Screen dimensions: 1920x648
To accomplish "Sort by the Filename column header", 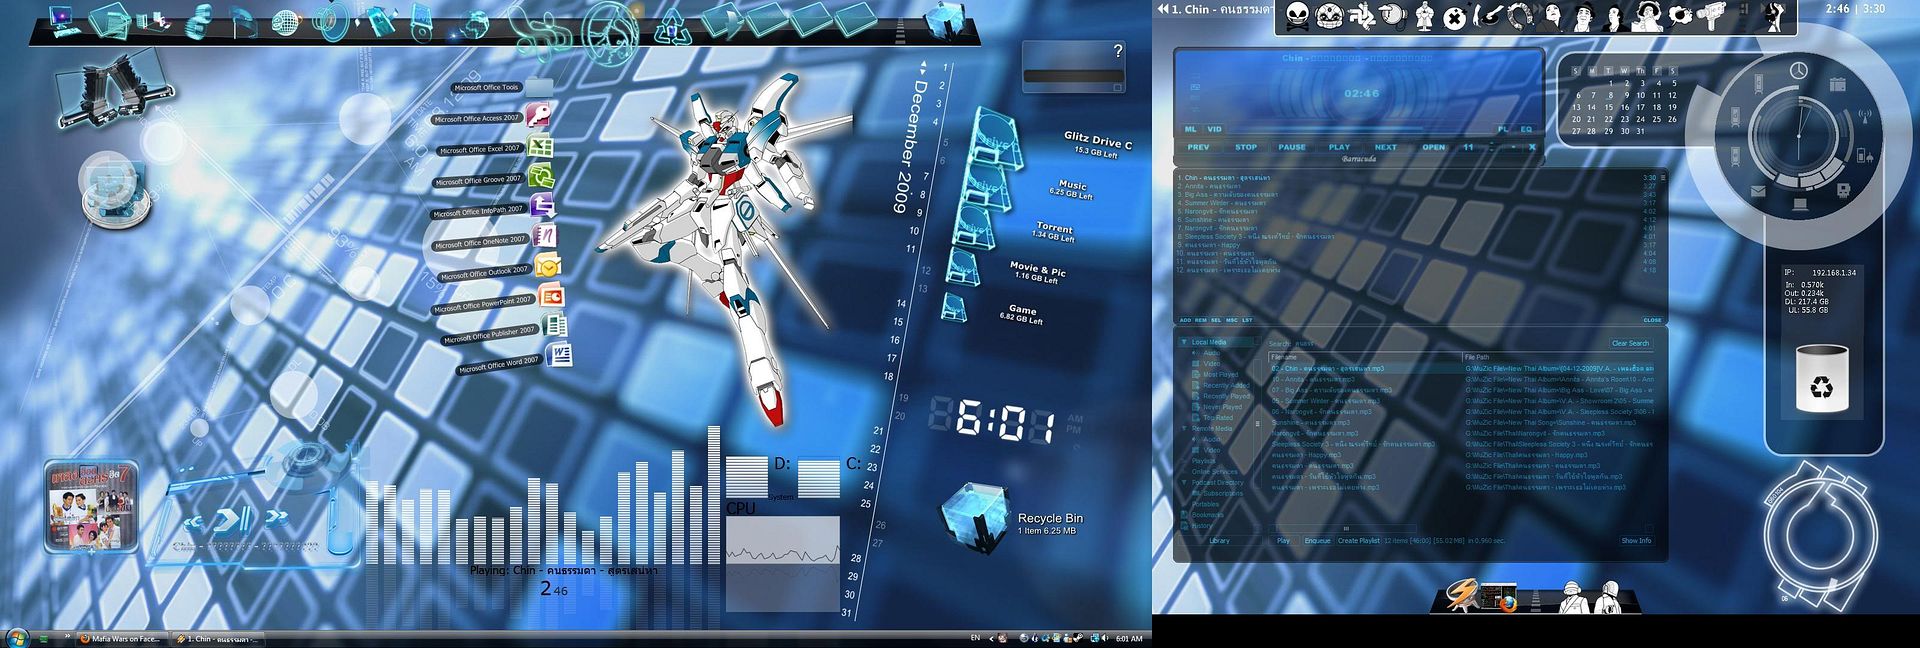I will (1365, 356).
